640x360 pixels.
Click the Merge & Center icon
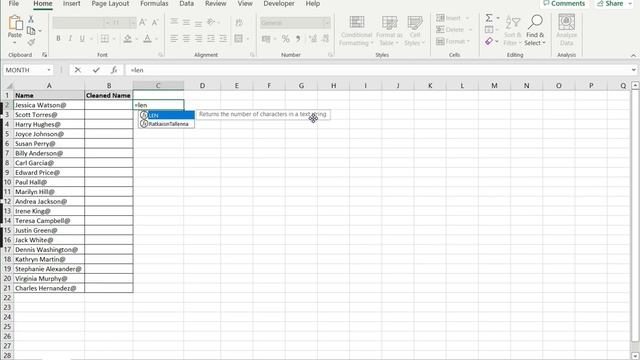tap(239, 39)
